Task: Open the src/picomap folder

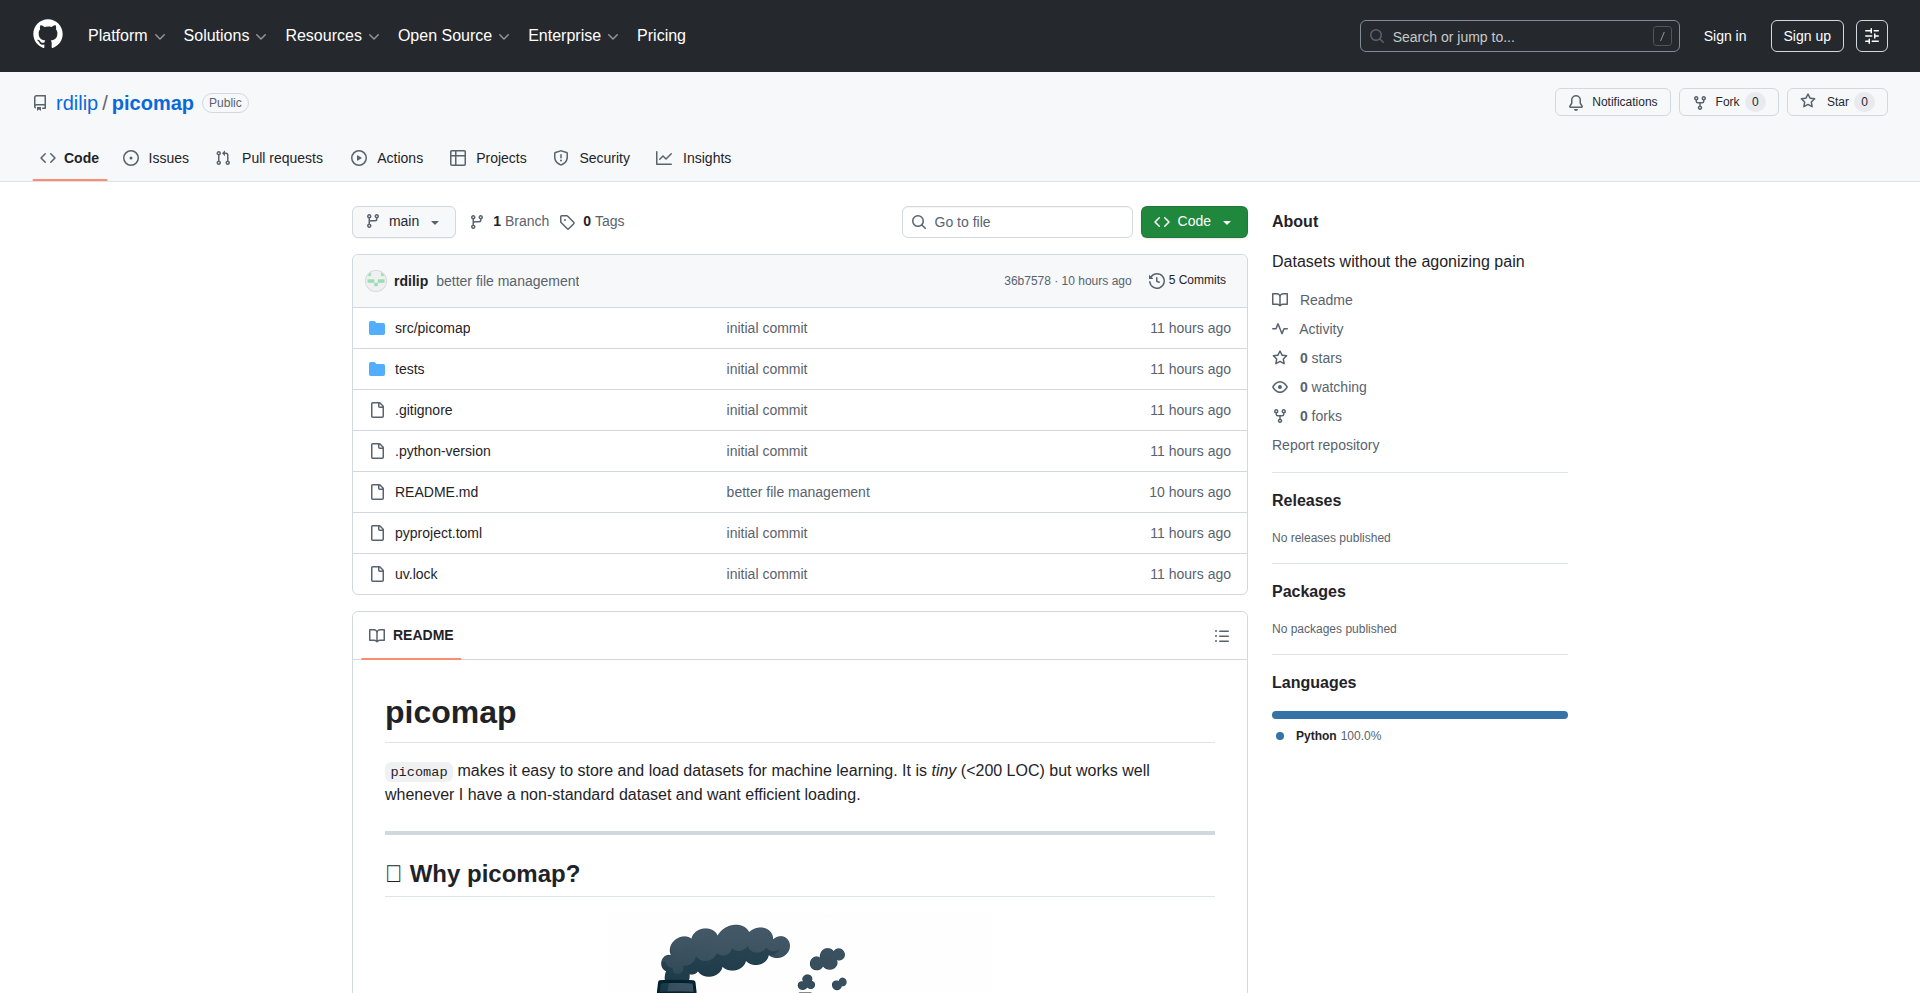Action: [x=432, y=328]
